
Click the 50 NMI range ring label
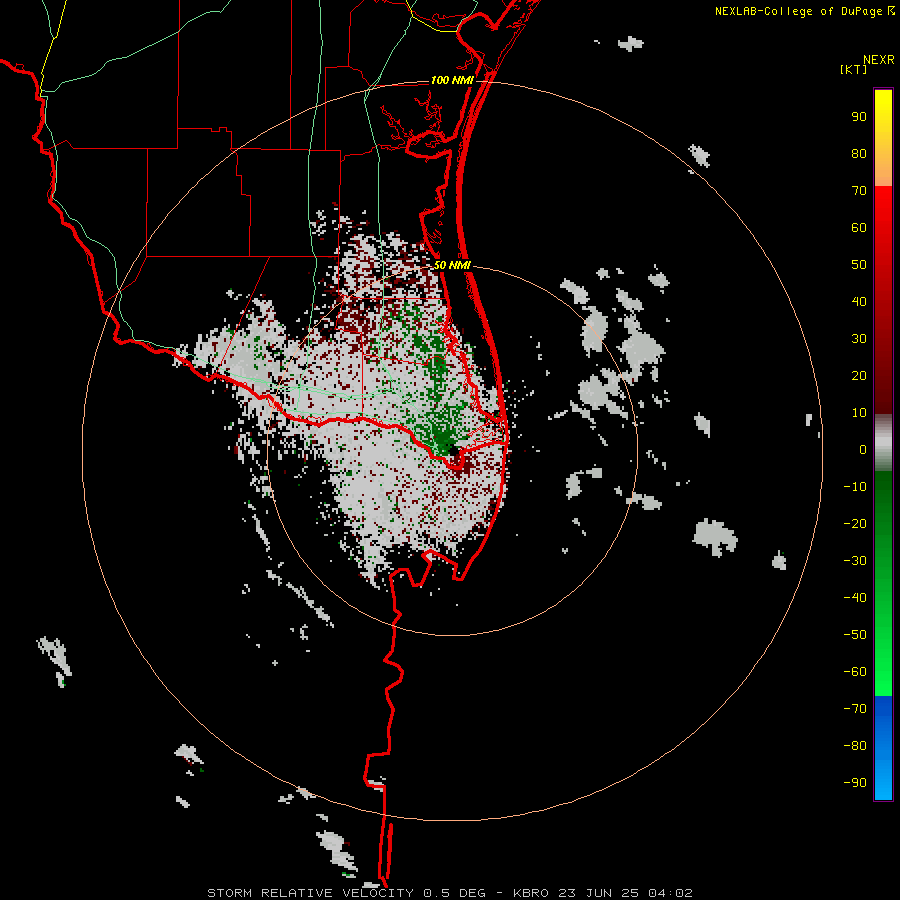452,265
